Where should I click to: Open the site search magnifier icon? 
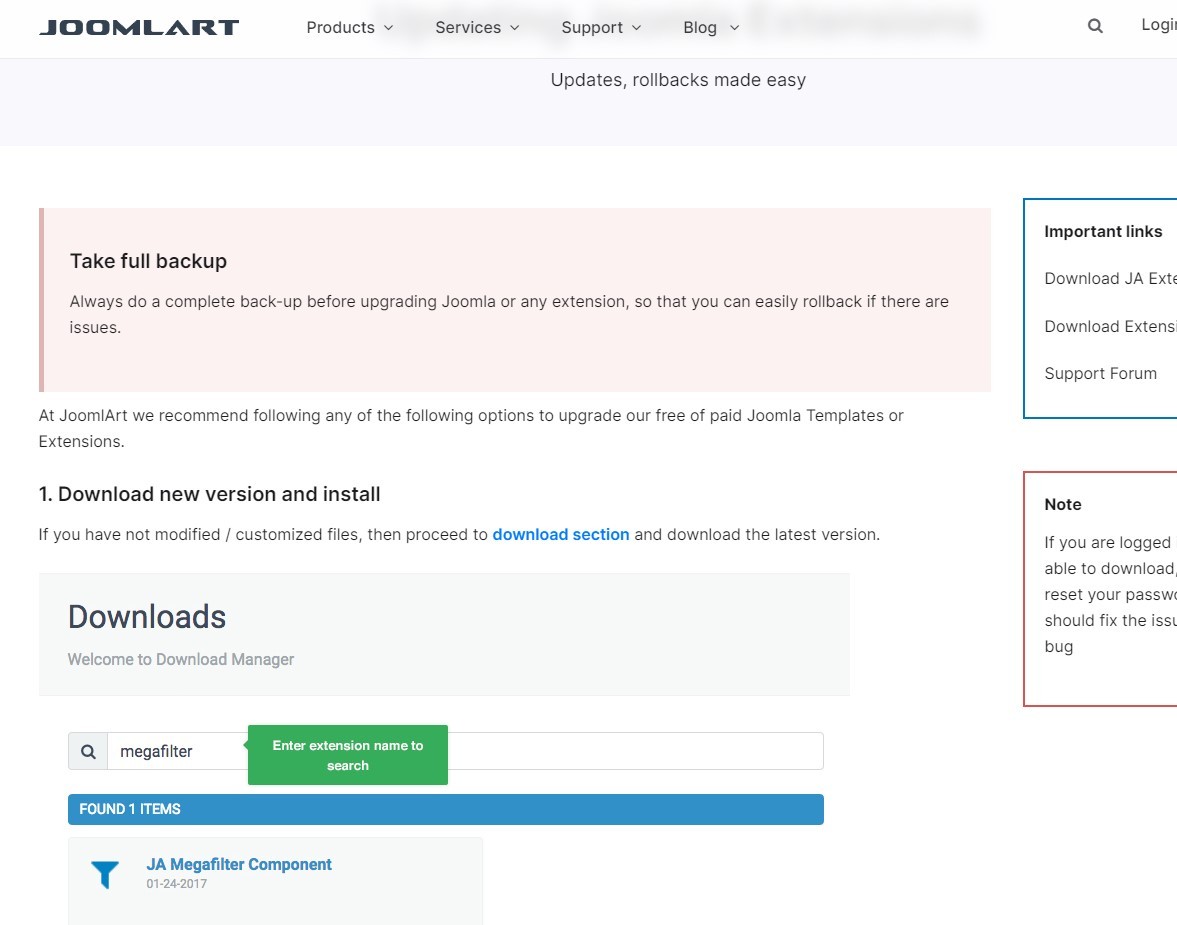pos(1095,26)
